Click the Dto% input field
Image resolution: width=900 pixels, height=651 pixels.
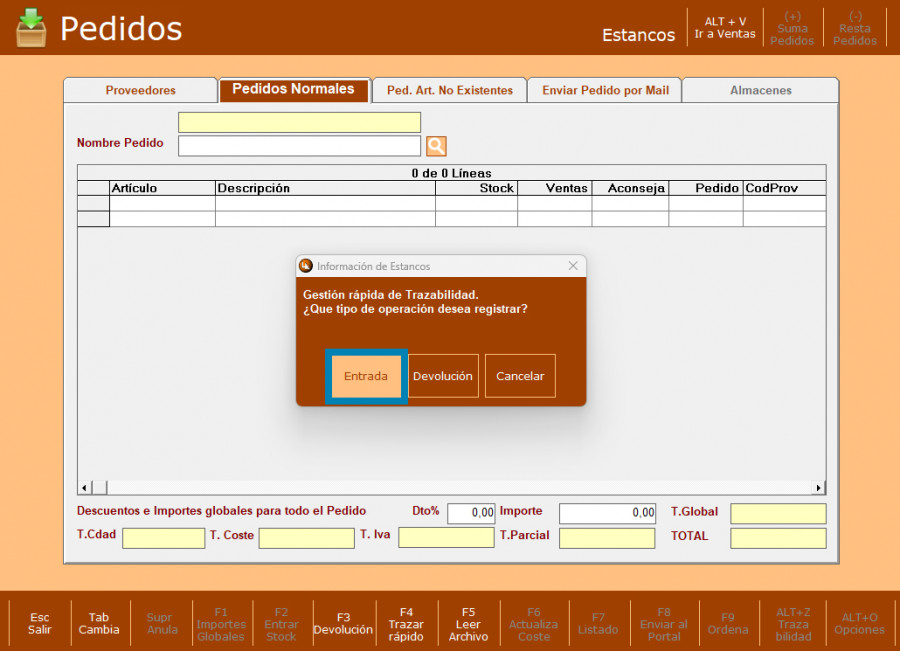point(471,513)
